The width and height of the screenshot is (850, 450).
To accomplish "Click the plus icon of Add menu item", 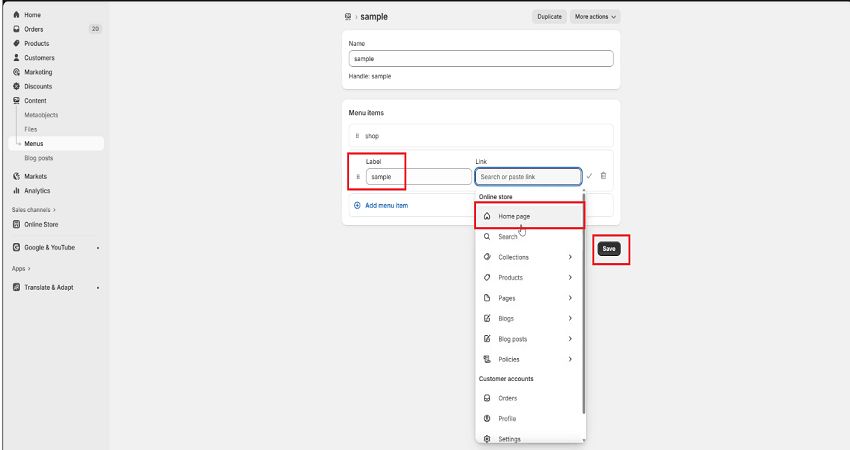I will point(357,205).
